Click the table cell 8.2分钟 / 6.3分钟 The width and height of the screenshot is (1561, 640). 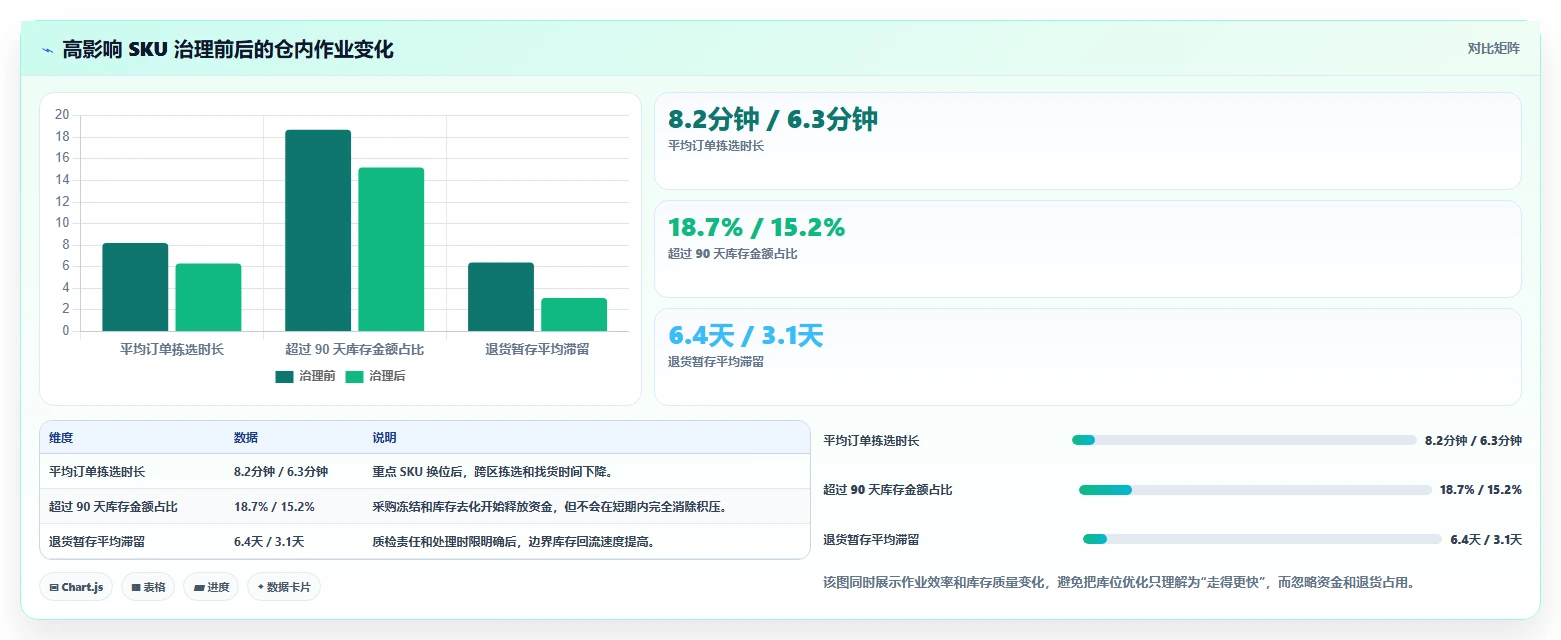(281, 472)
